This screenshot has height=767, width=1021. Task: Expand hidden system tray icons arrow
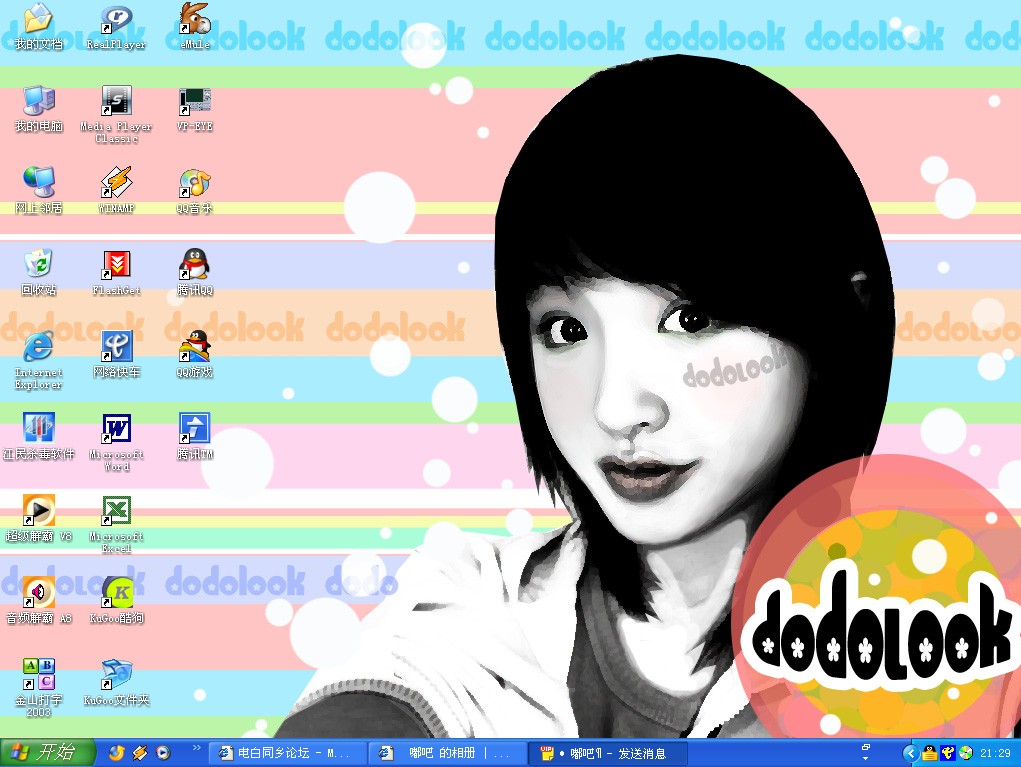(x=910, y=753)
